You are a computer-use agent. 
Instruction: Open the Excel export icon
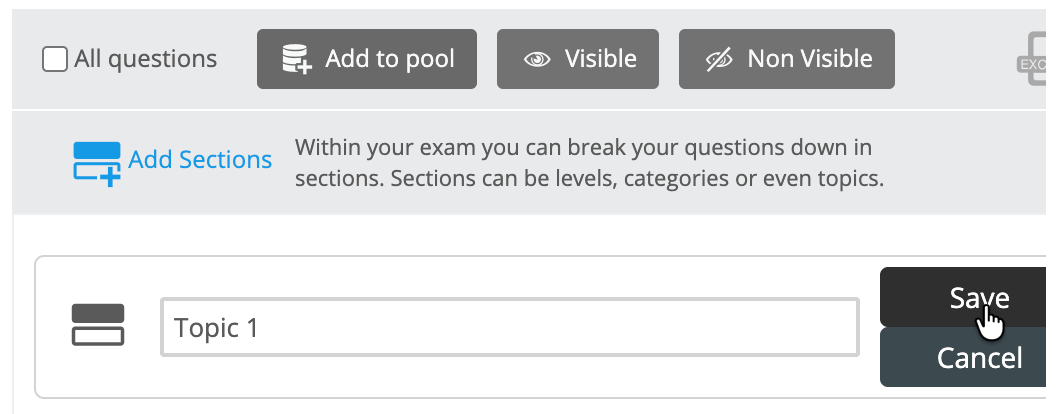point(1035,60)
